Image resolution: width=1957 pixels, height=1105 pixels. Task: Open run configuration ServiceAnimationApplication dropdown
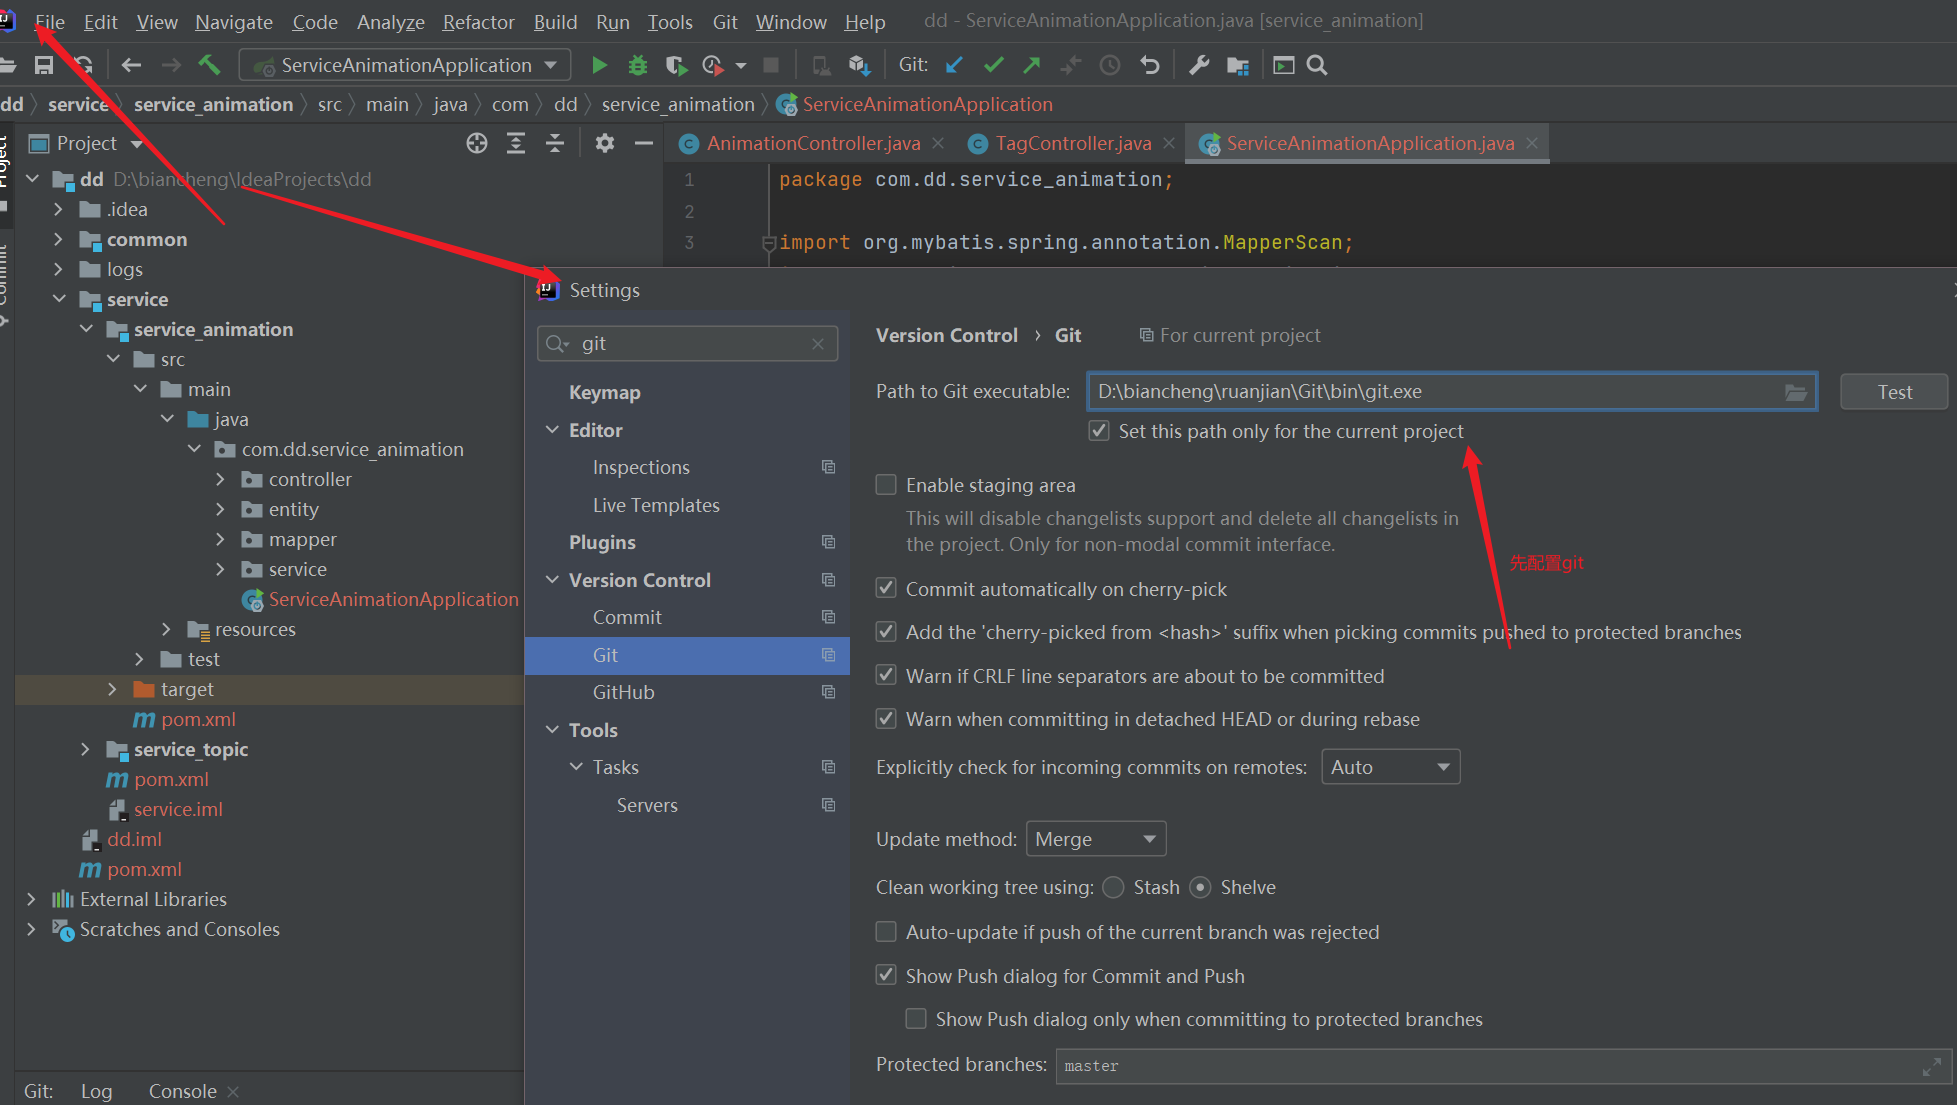point(405,66)
